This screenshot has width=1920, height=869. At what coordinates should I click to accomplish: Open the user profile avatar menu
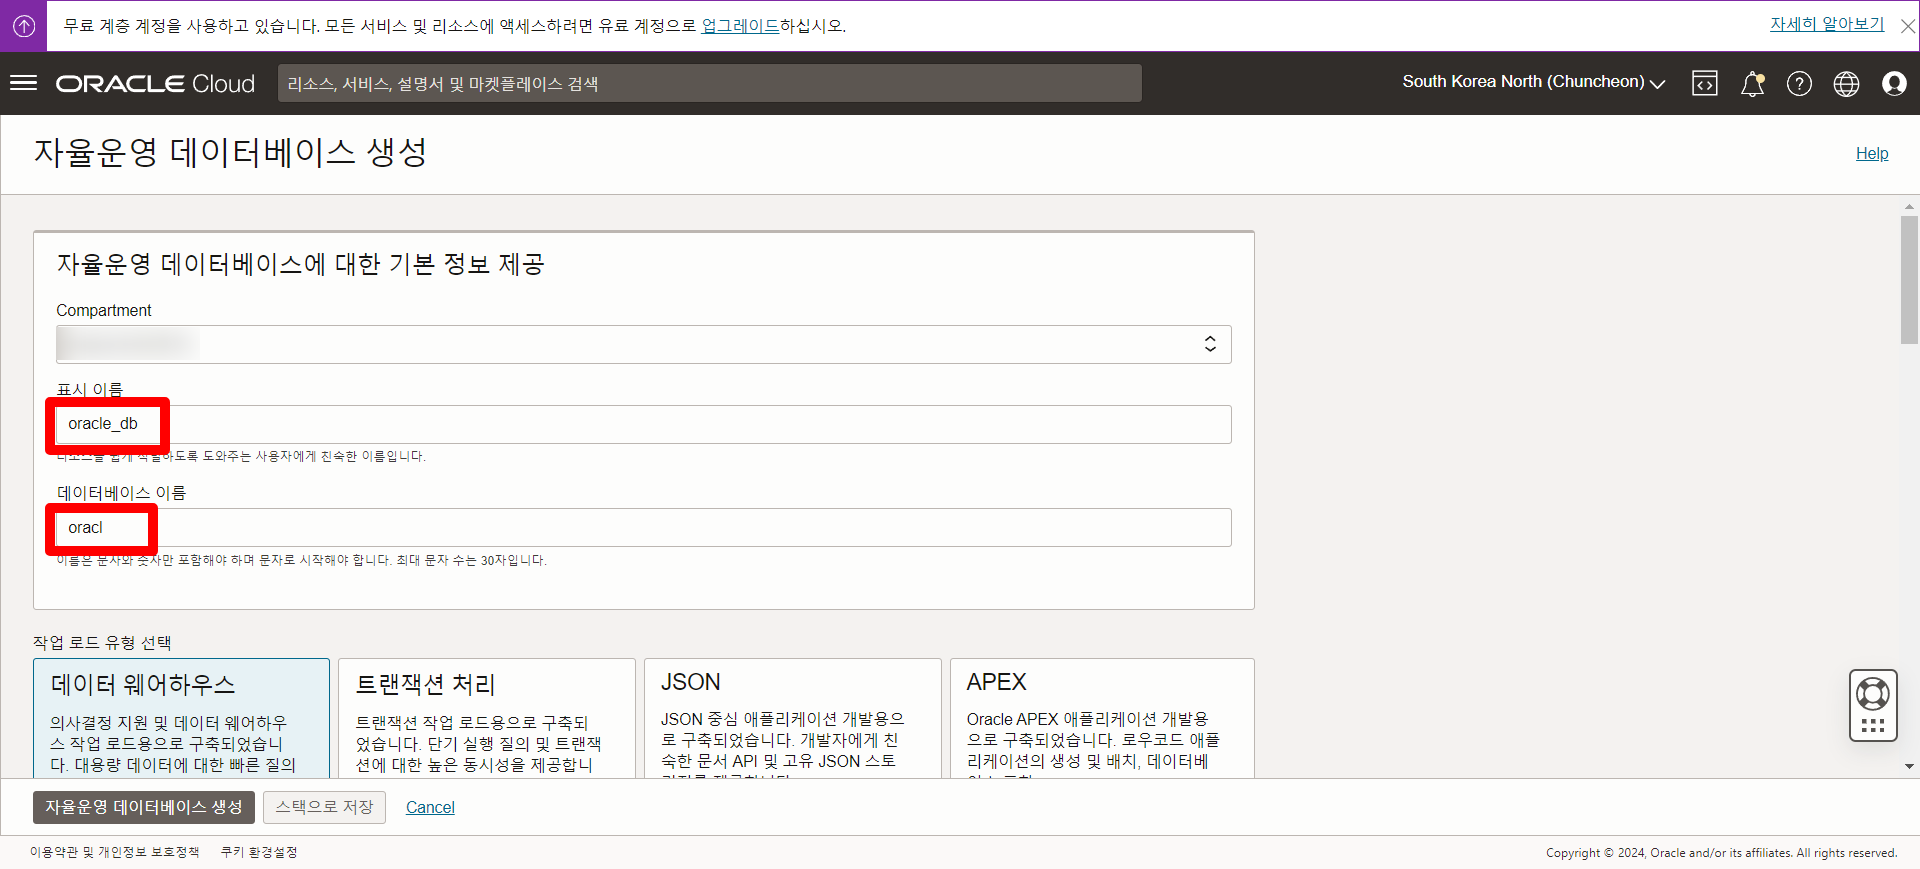pyautogui.click(x=1894, y=84)
